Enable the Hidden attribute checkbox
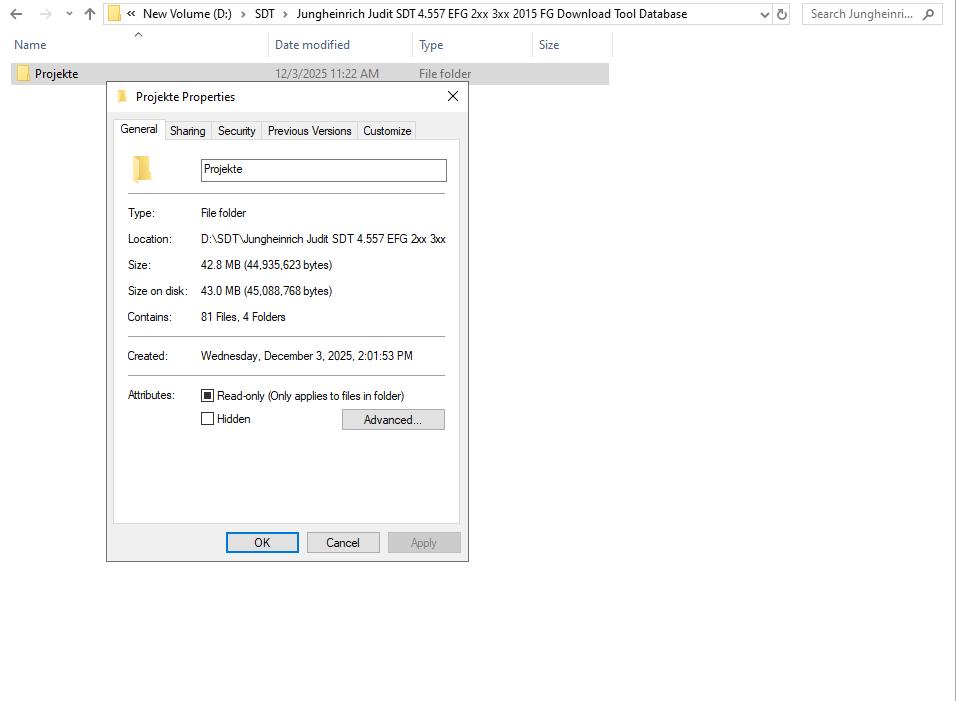This screenshot has height=701, width=956. click(207, 419)
